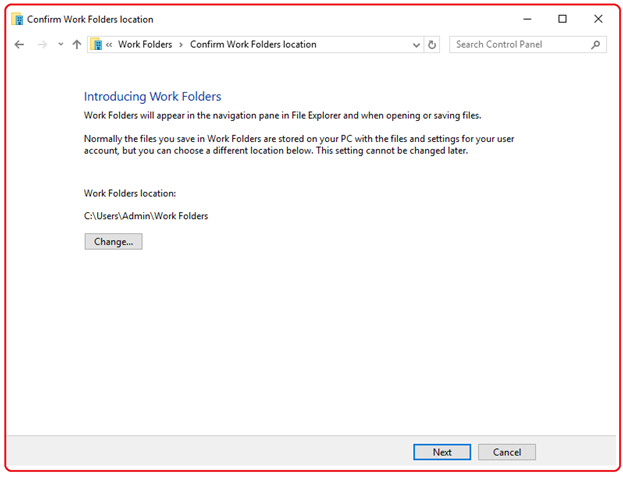Click the search magnifier icon
This screenshot has height=477, width=623.
595,45
